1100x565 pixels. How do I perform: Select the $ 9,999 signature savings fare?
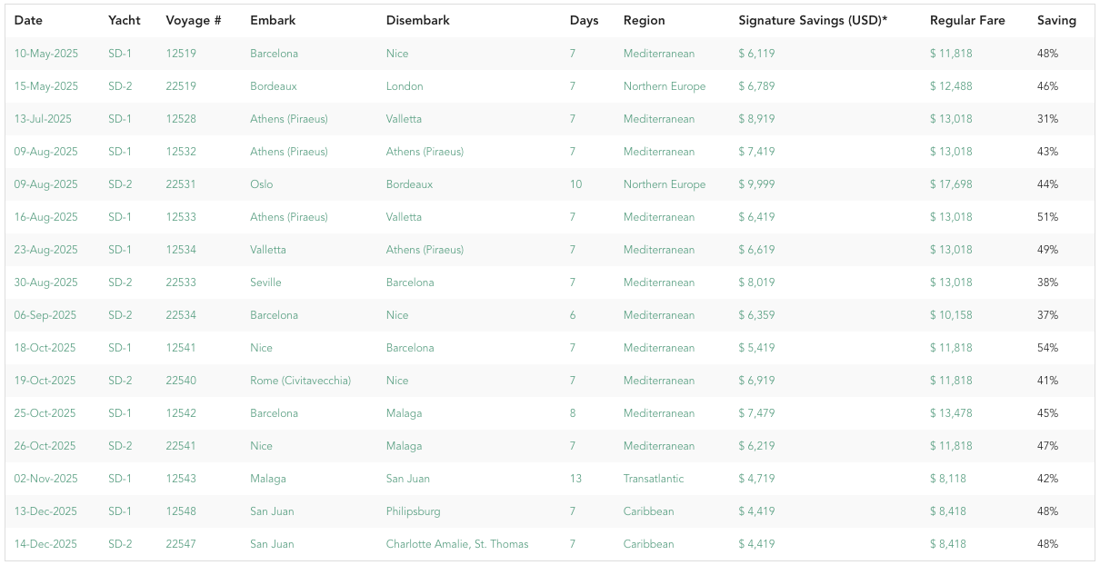click(757, 184)
